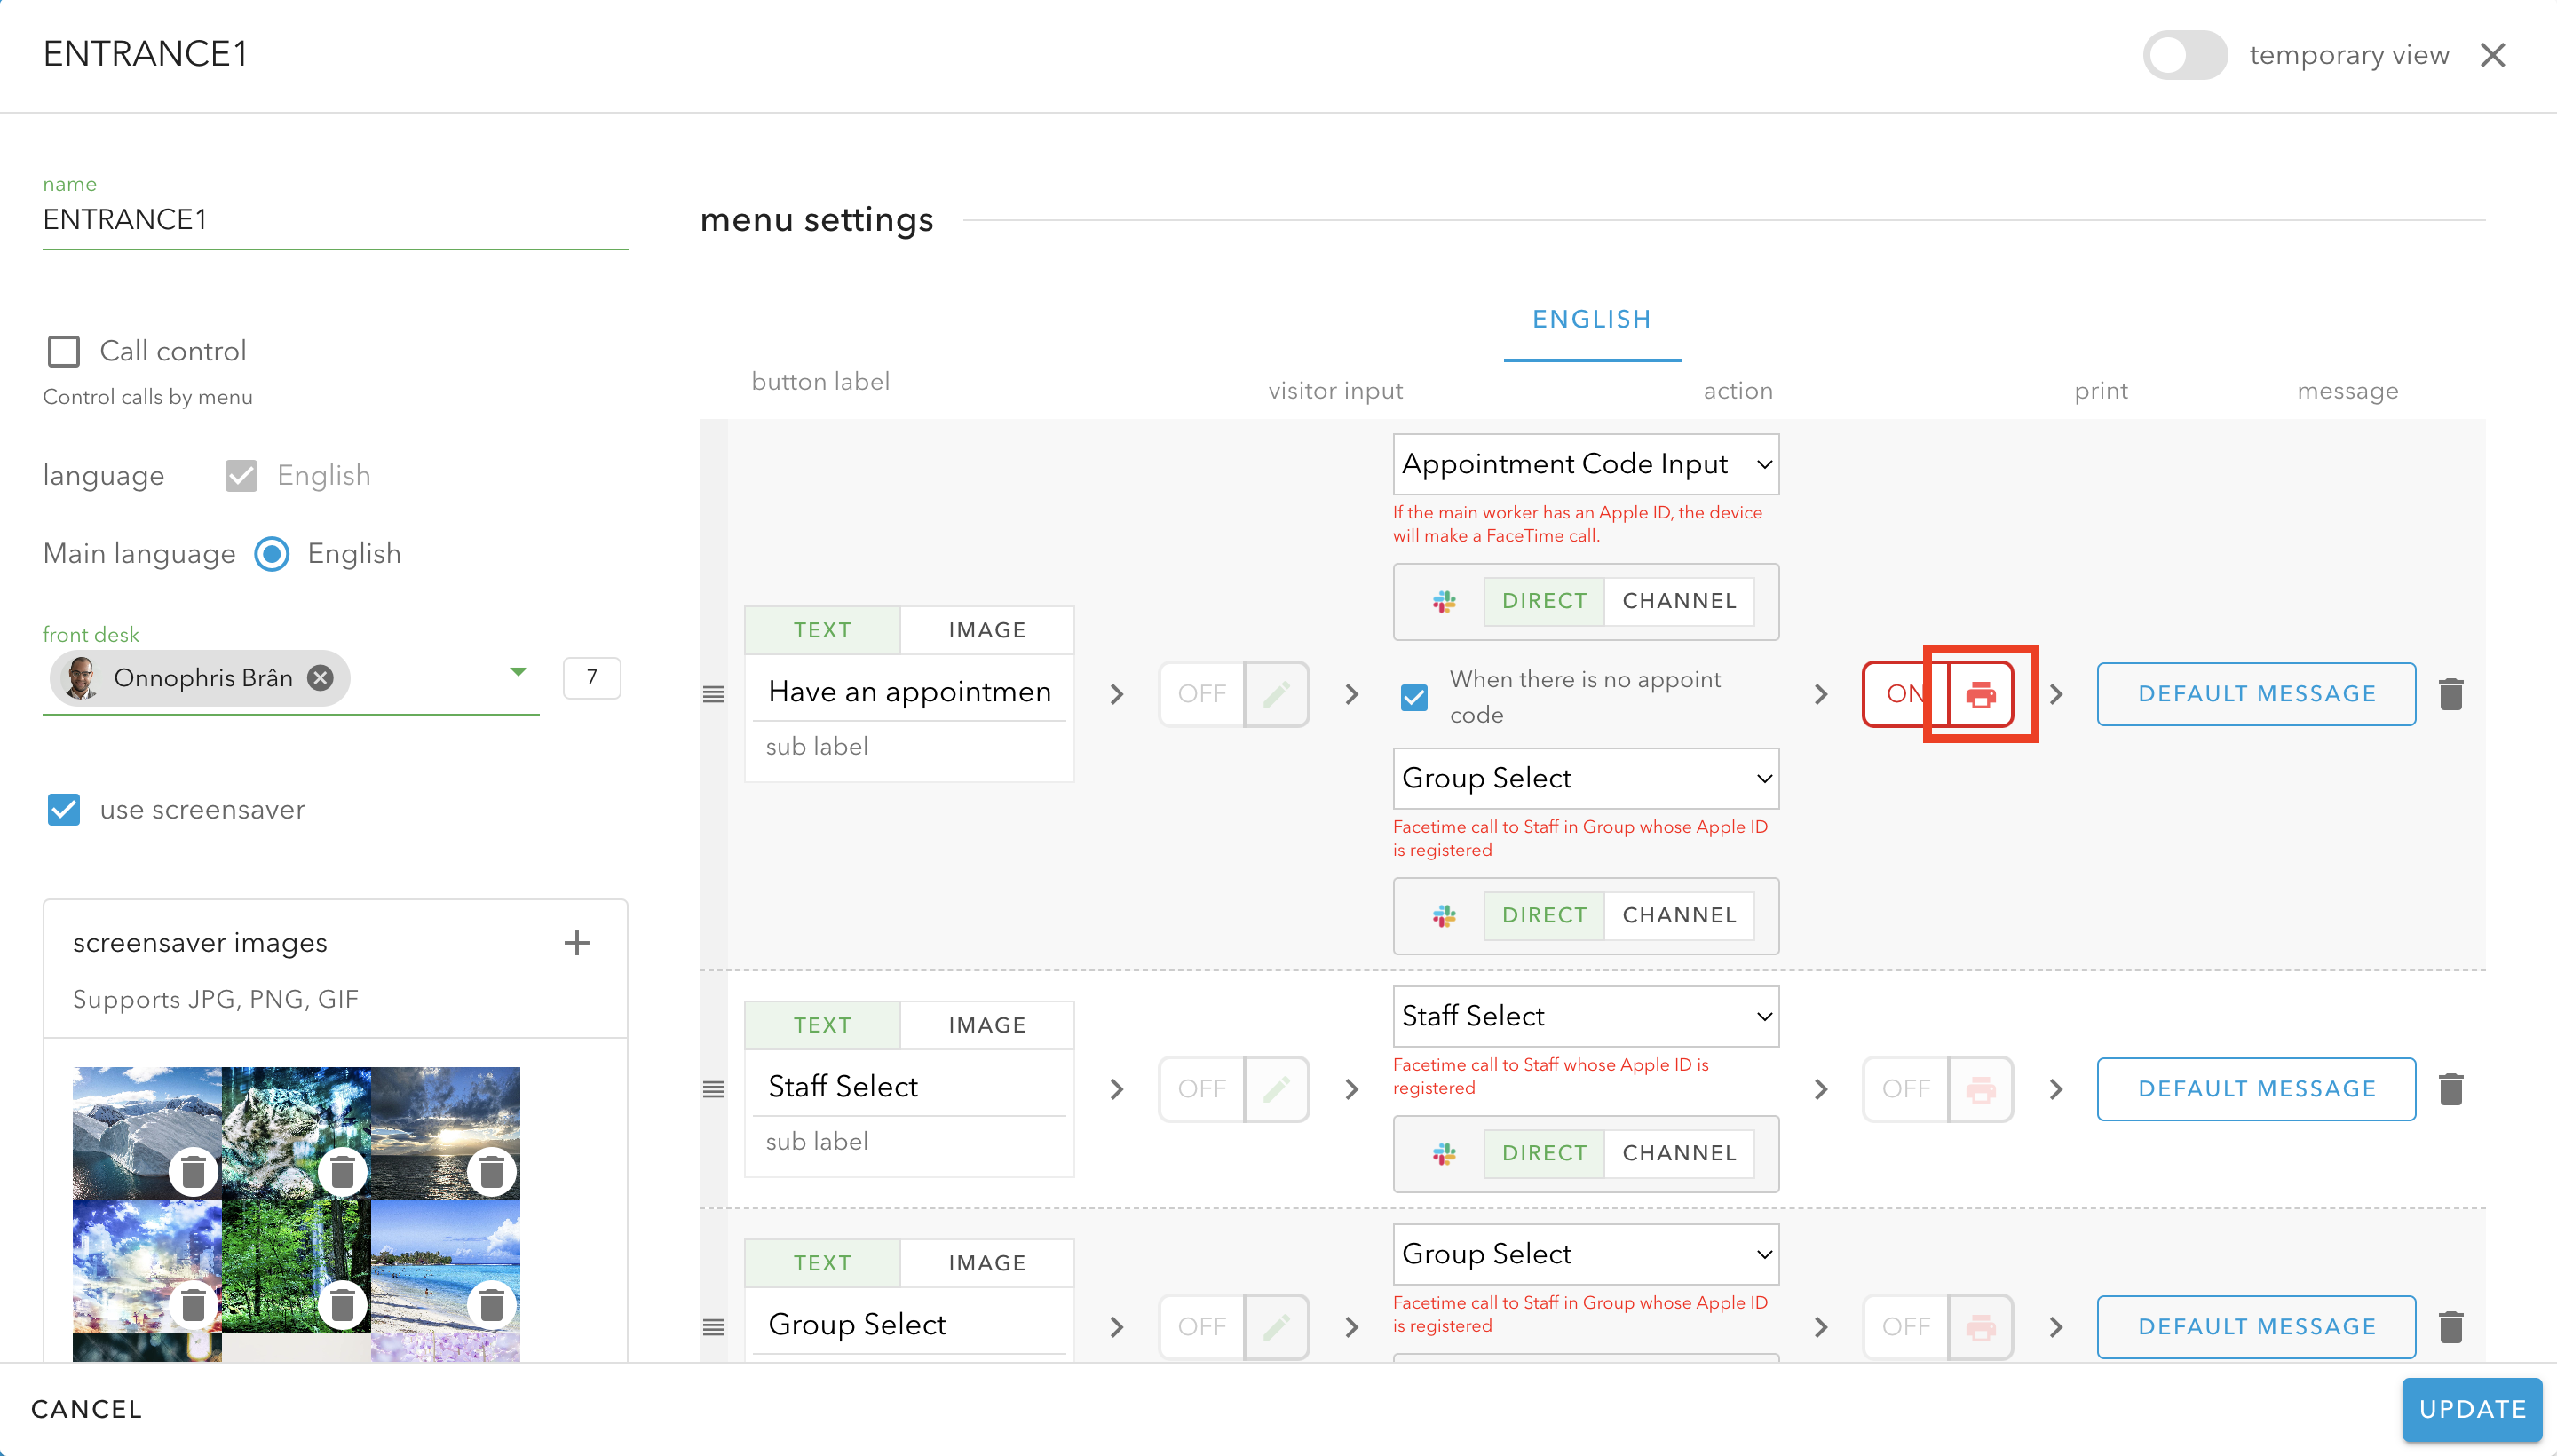The width and height of the screenshot is (2557, 1456).
Task: Click the 'Have an appointmen' label field
Action: coord(909,691)
